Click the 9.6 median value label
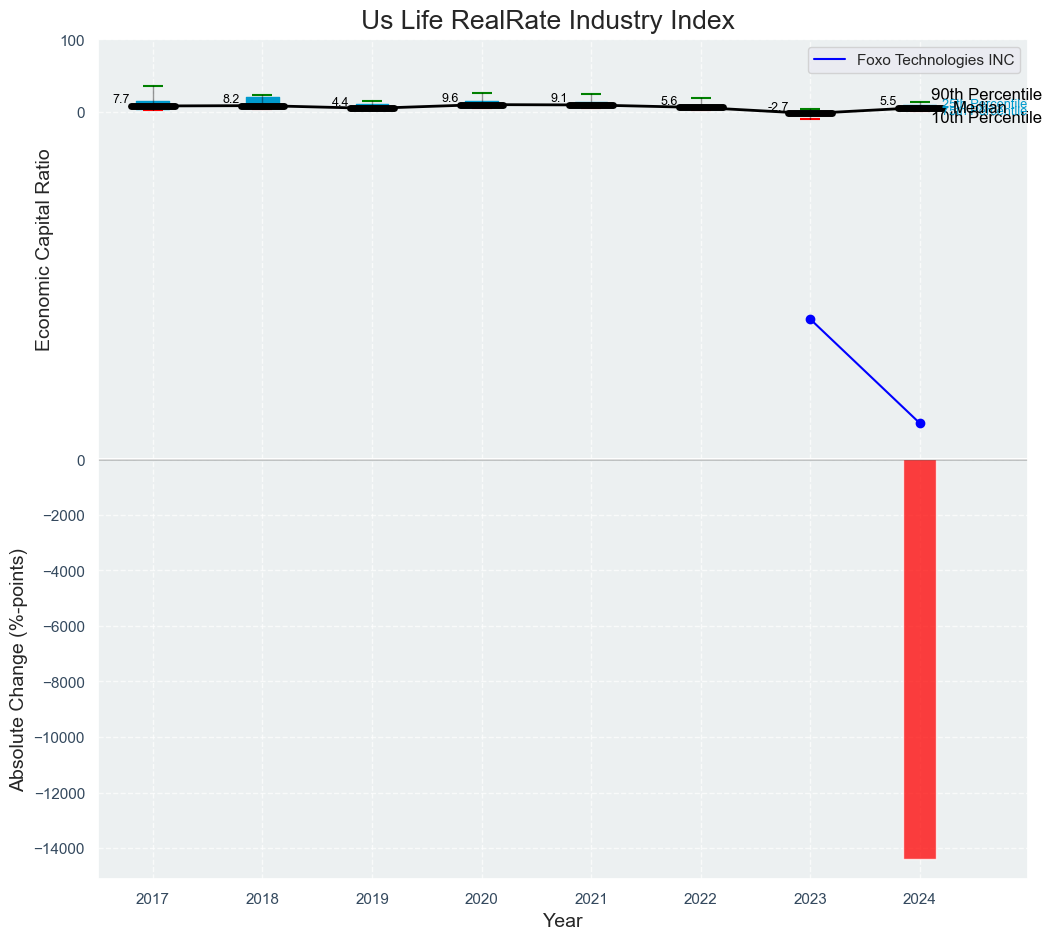The image size is (1051, 940). pyautogui.click(x=450, y=98)
